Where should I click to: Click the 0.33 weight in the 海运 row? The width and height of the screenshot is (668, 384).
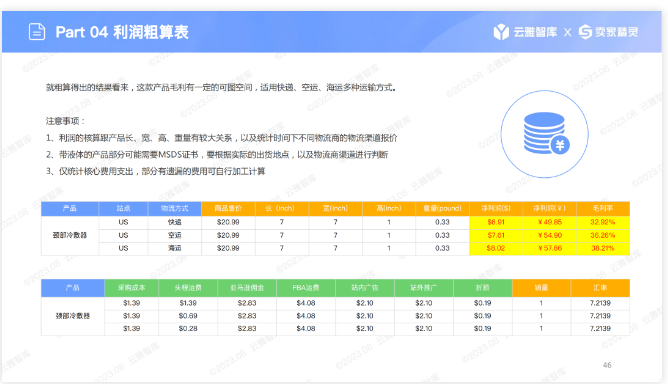click(x=442, y=248)
